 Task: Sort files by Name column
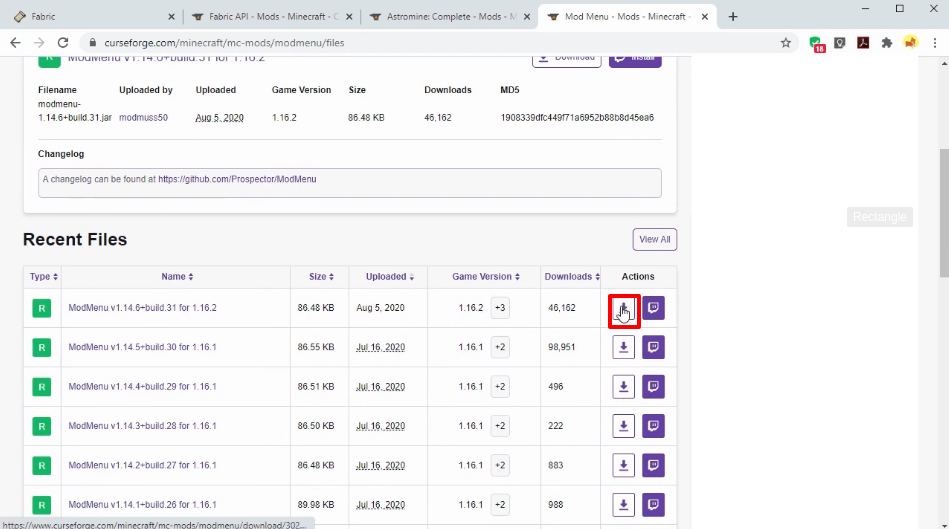(177, 277)
